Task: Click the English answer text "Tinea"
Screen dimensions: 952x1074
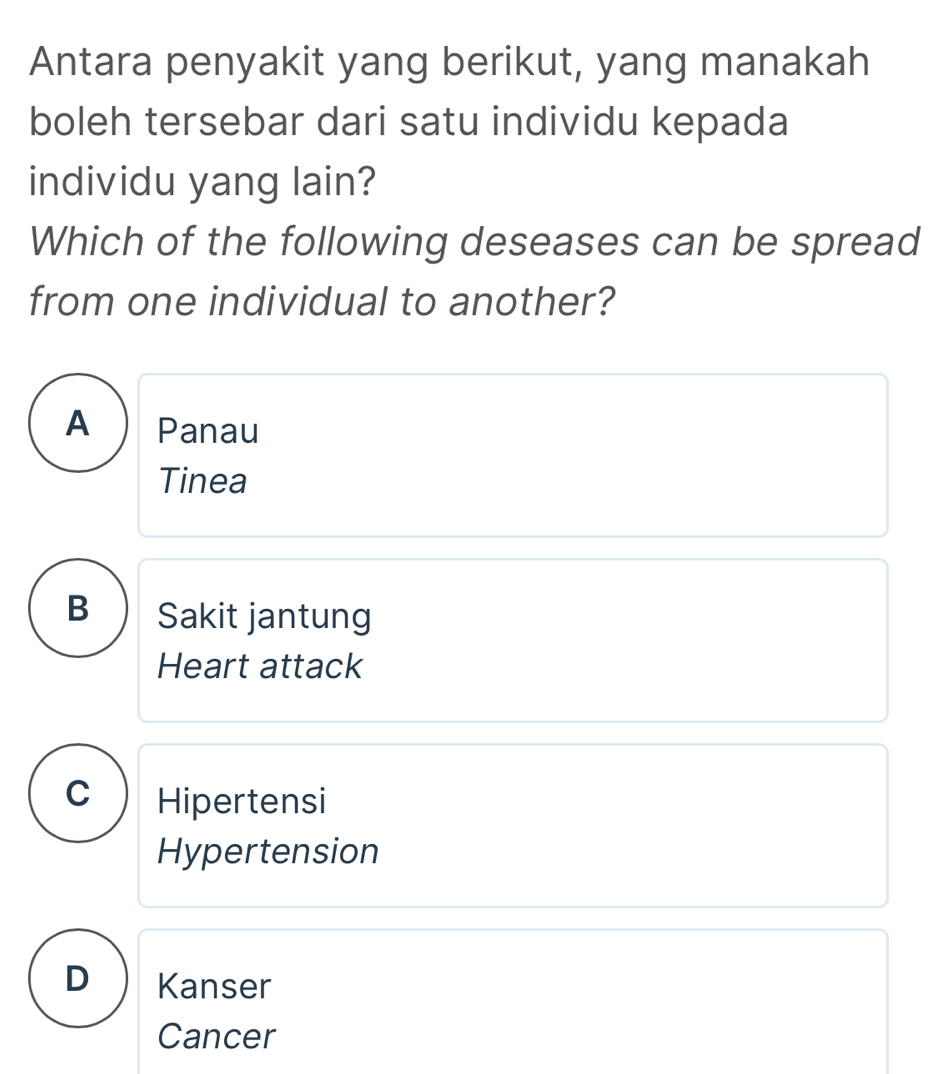Action: tap(203, 482)
